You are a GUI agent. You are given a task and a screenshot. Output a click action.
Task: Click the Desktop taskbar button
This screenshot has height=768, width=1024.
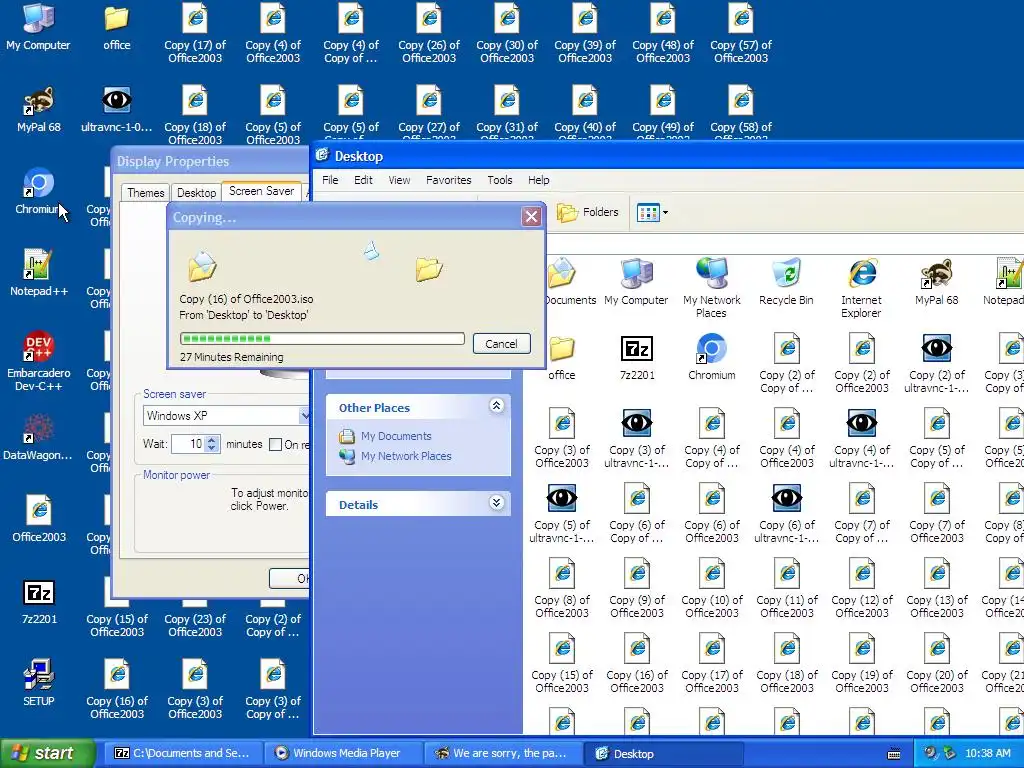663,753
